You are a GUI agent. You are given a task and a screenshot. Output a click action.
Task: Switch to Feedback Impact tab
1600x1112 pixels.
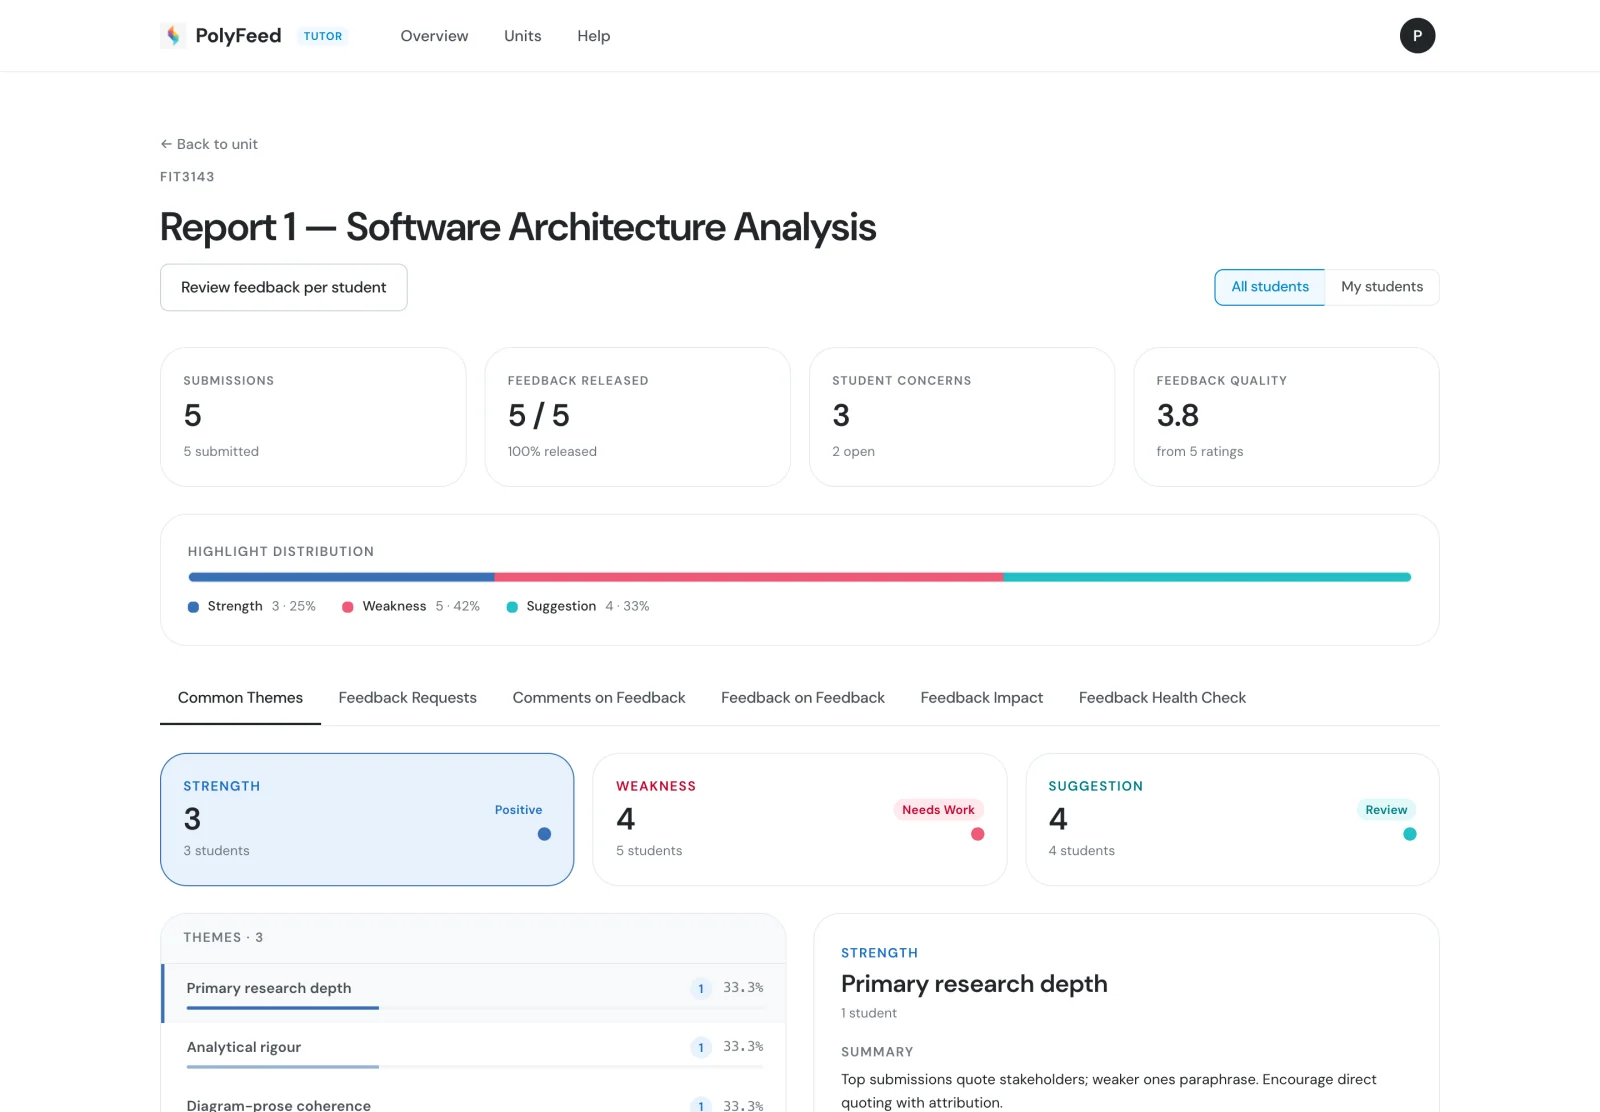(x=981, y=698)
